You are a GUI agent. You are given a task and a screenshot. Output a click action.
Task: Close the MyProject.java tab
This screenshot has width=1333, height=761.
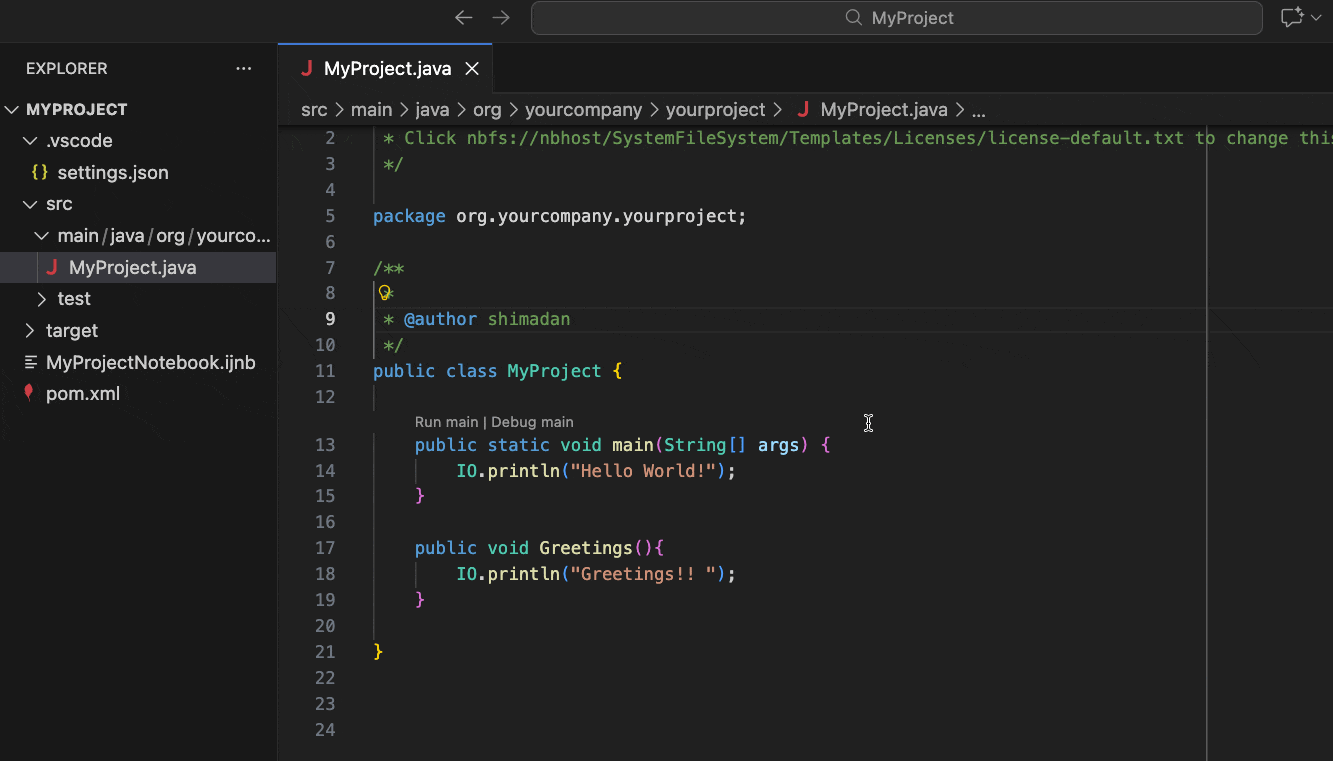coord(472,69)
